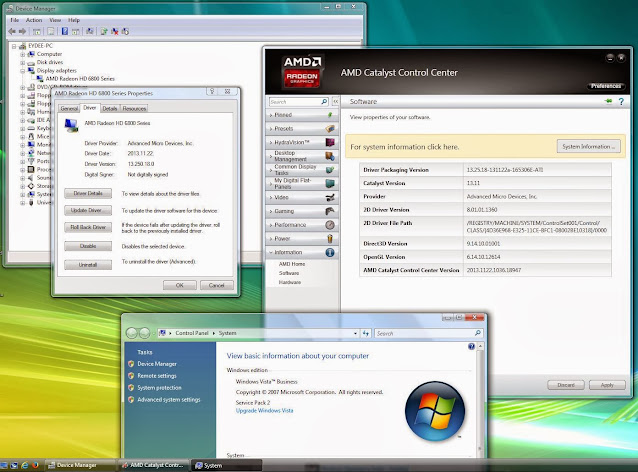Click the help icon in System window
The width and height of the screenshot is (638, 472).
tap(471, 347)
